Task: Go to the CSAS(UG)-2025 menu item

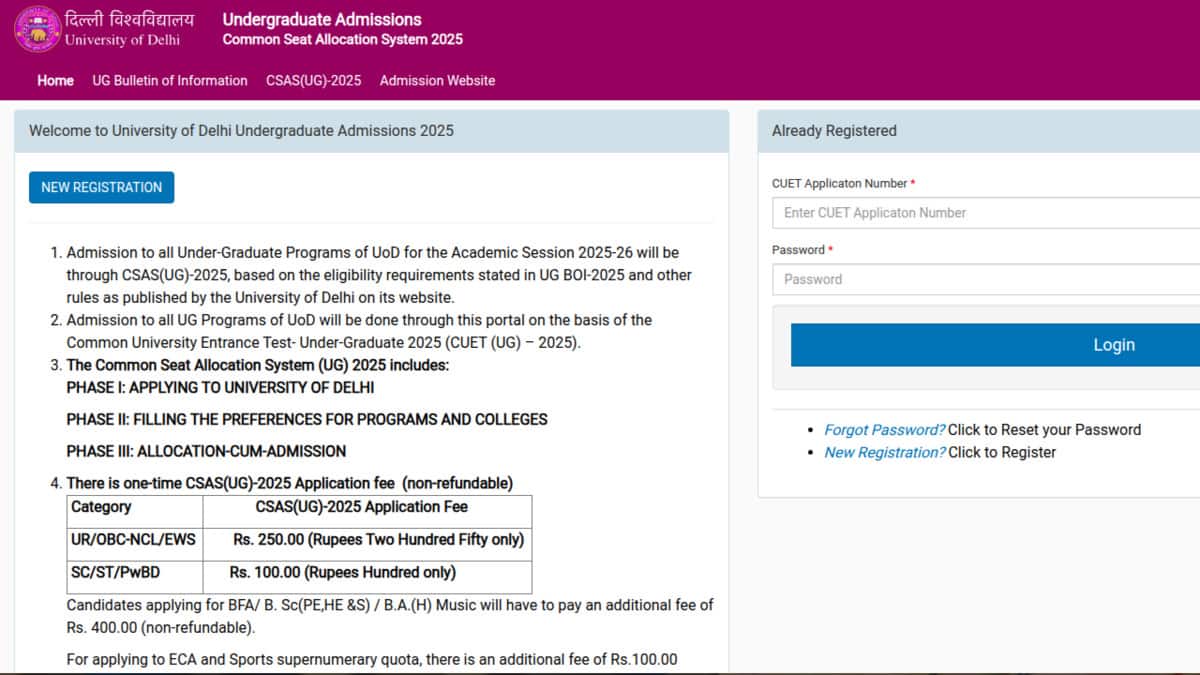Action: (313, 80)
